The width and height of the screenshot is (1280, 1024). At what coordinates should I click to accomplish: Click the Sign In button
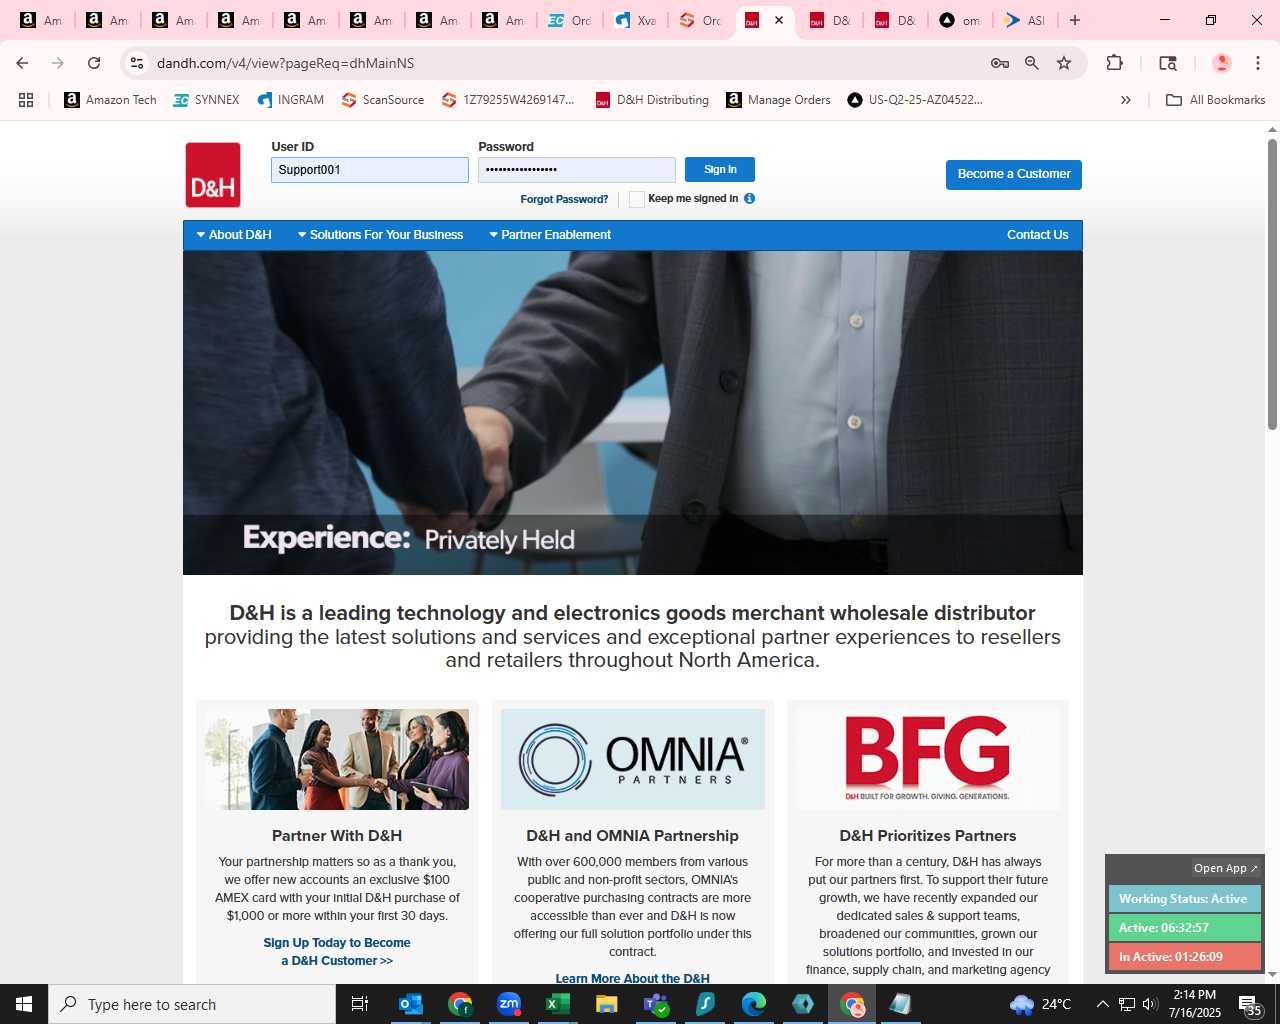click(x=720, y=169)
